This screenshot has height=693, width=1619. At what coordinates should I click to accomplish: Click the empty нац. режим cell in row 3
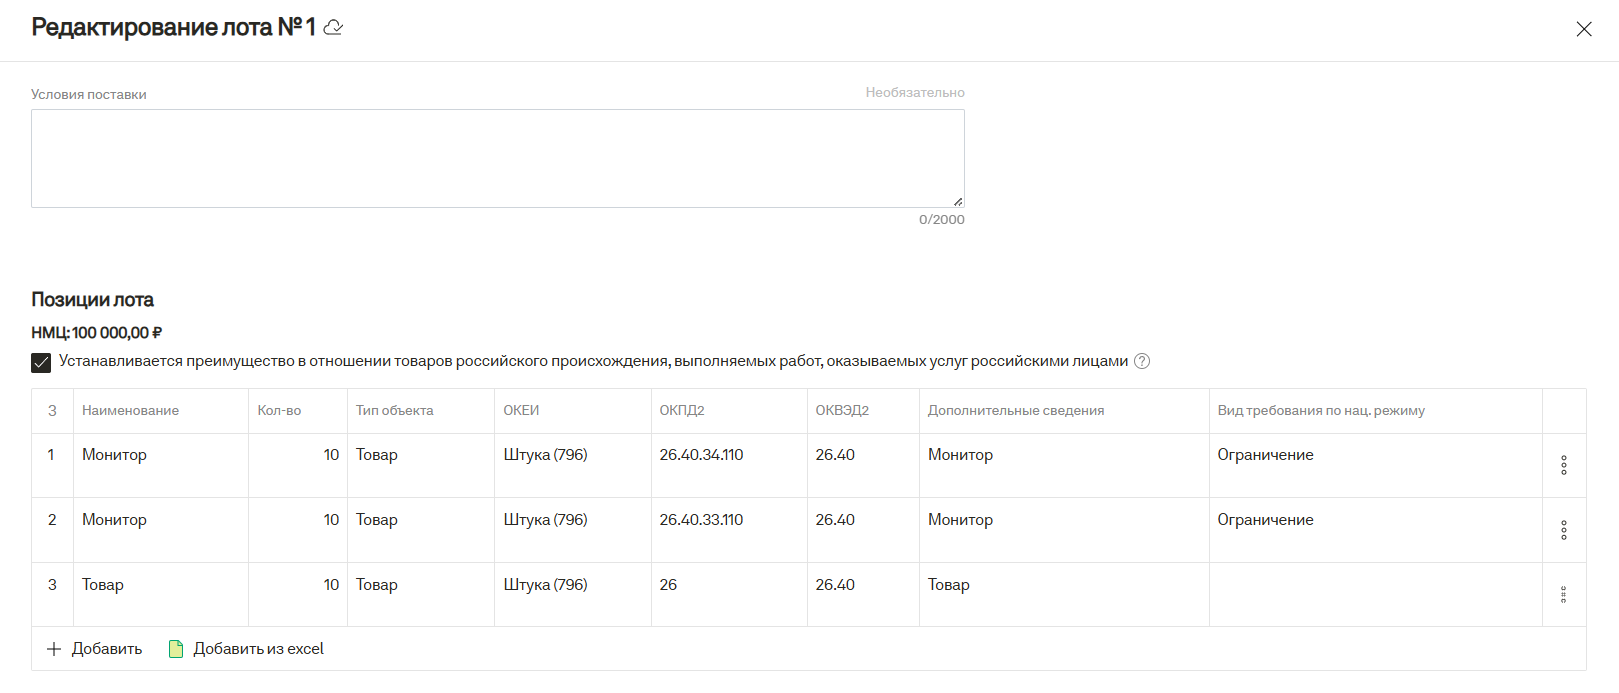click(1374, 594)
